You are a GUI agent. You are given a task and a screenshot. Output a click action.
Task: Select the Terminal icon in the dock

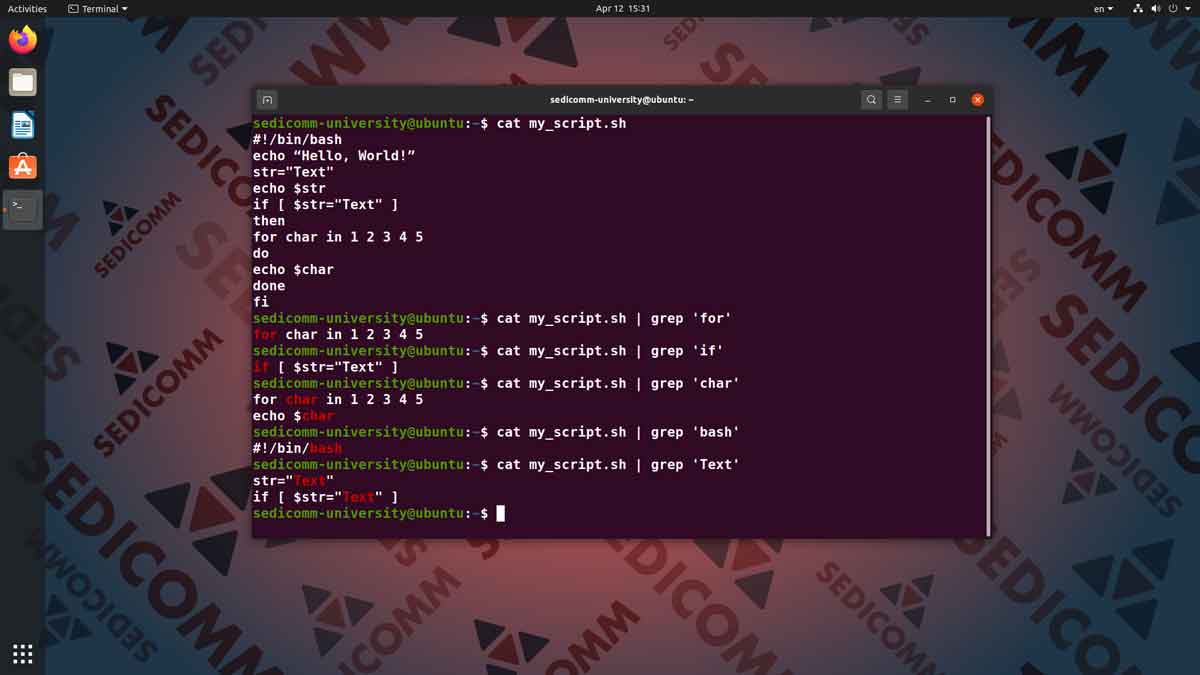click(23, 209)
